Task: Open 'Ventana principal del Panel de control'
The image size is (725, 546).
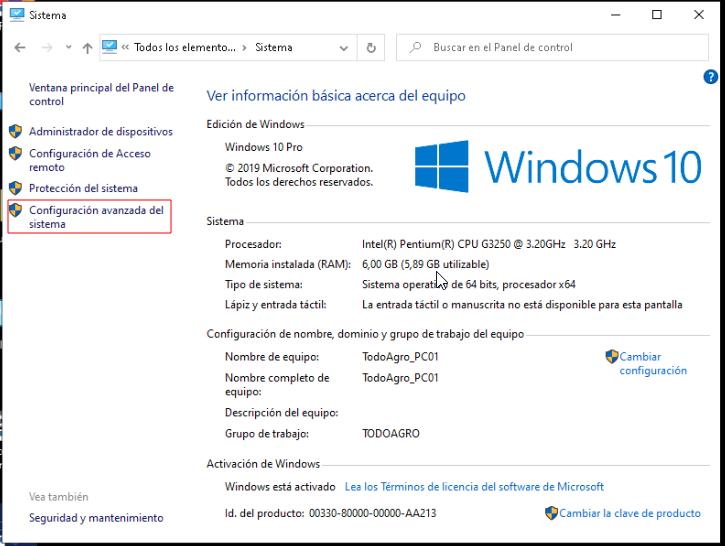Action: [101, 94]
